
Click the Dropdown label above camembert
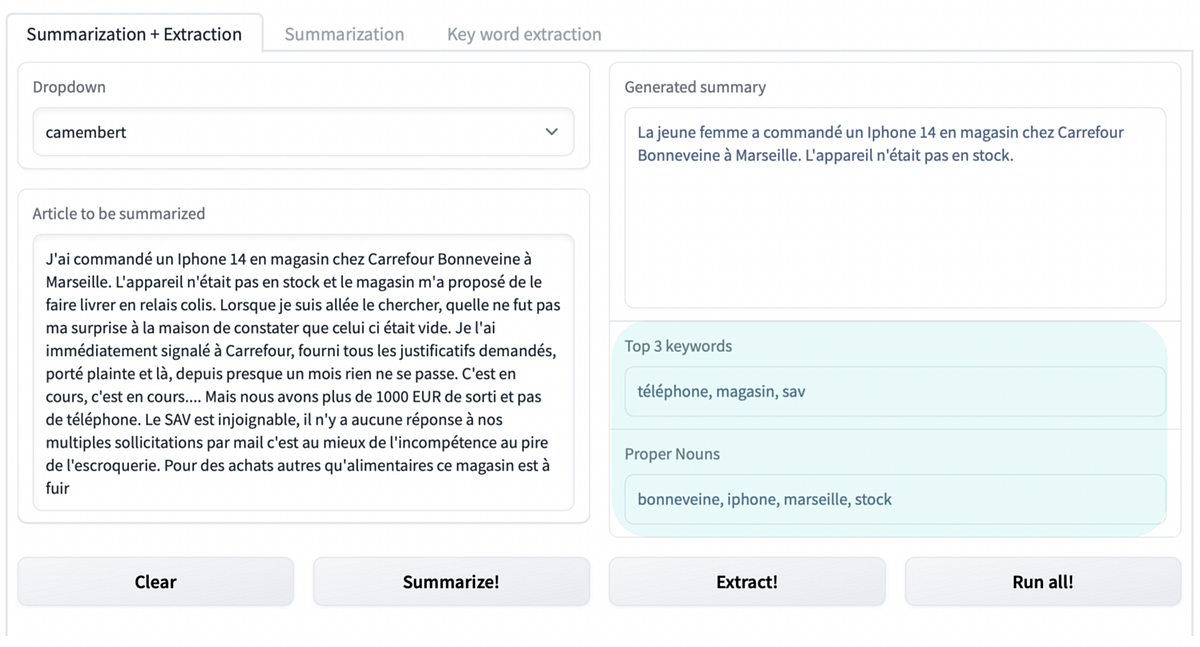pyautogui.click(x=69, y=87)
